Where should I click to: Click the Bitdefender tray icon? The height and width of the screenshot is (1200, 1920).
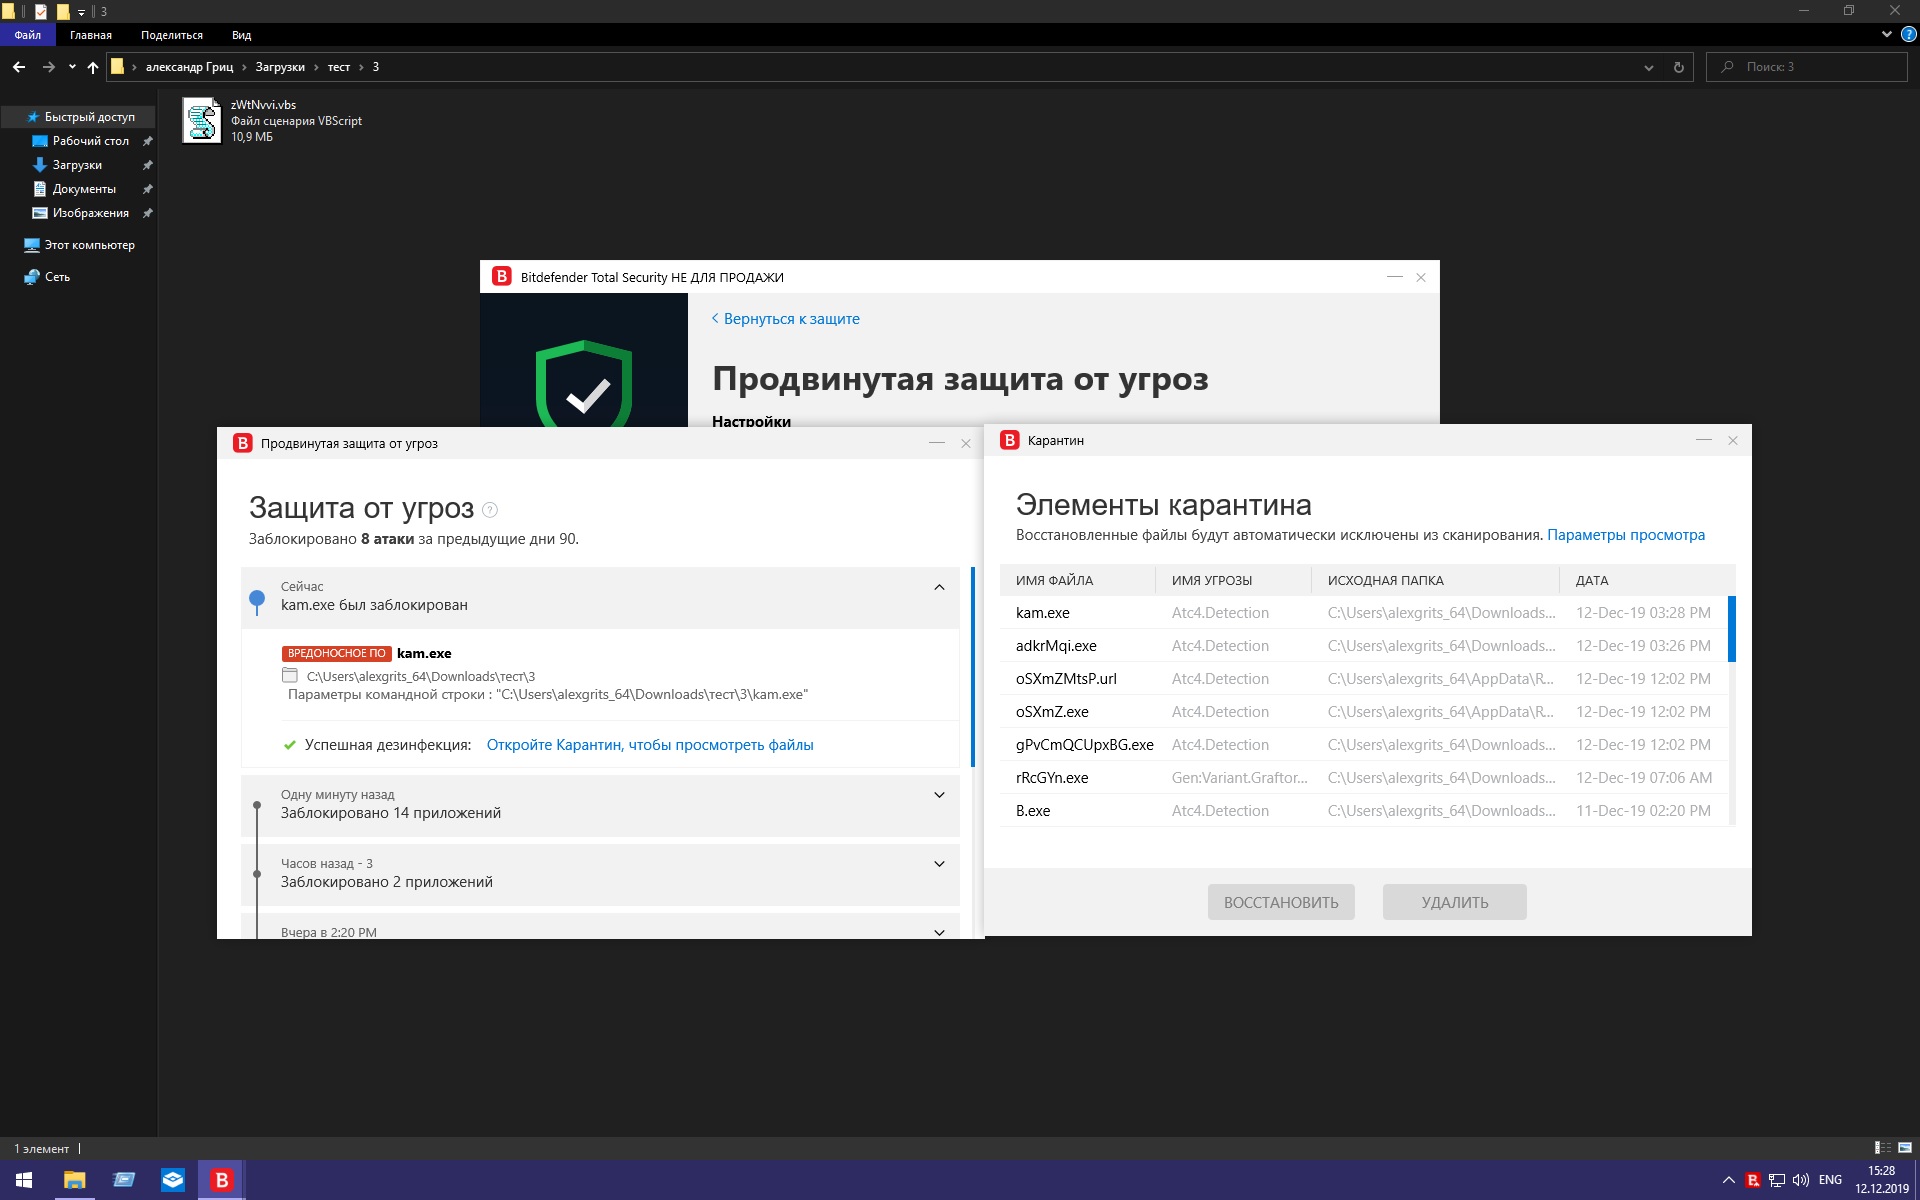(x=1752, y=1180)
